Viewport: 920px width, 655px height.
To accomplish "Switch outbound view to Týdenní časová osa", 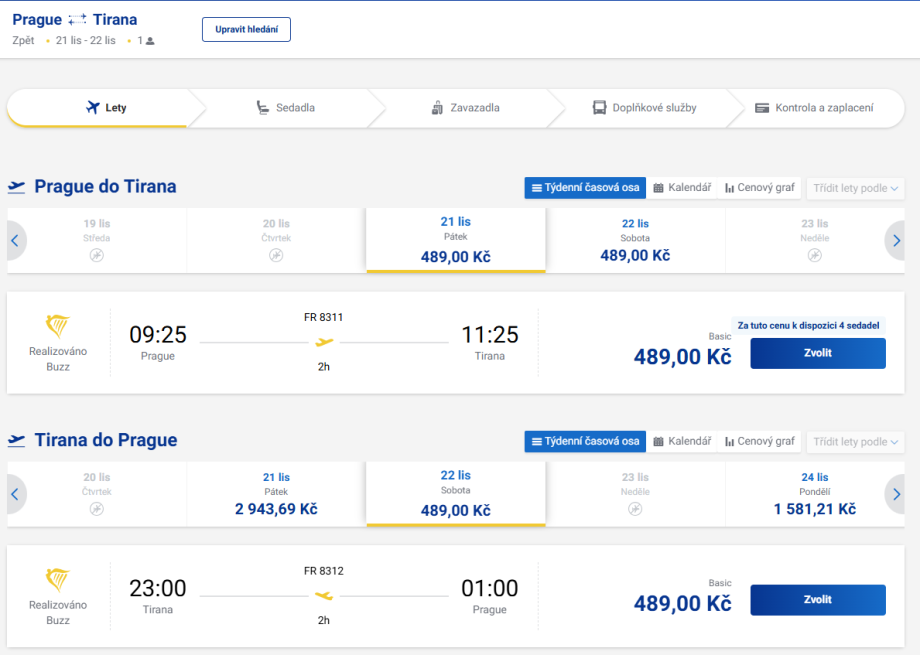I will (585, 188).
